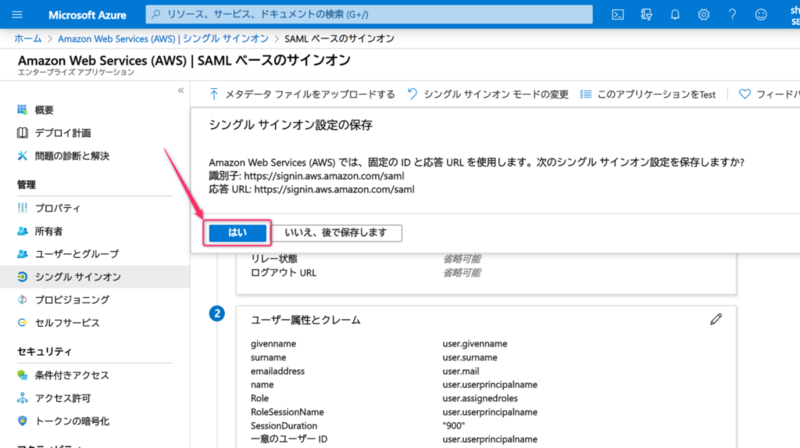Screen dimensions: 800x448
Task: Click the SessionDuration "900" value
Action: click(454, 426)
